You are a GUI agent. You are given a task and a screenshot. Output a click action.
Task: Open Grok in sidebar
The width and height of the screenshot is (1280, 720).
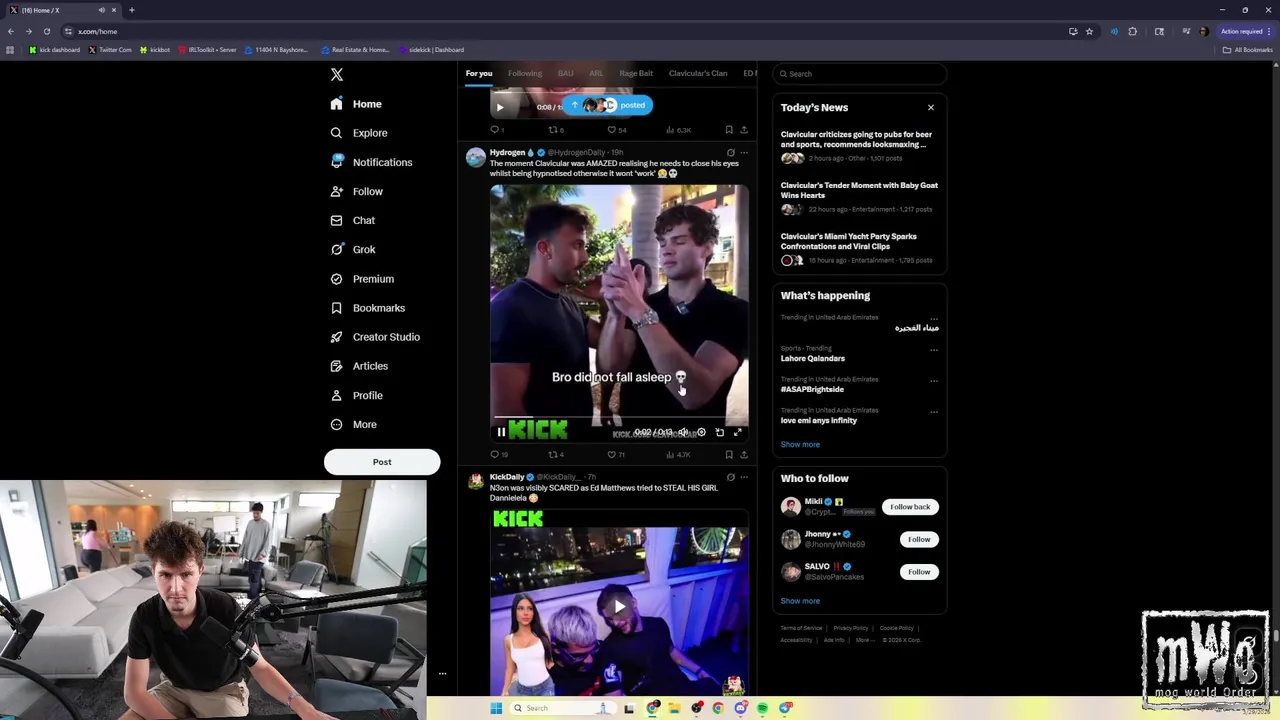[x=352, y=249]
